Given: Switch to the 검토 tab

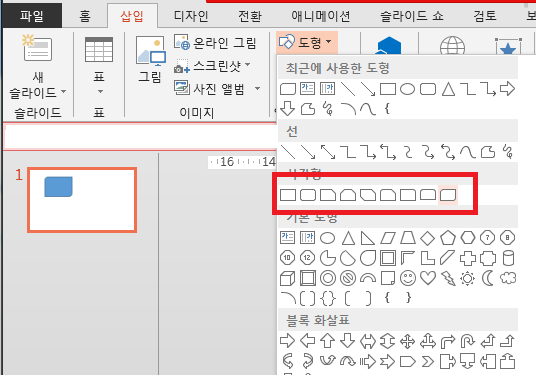Looking at the screenshot, I should pos(484,16).
